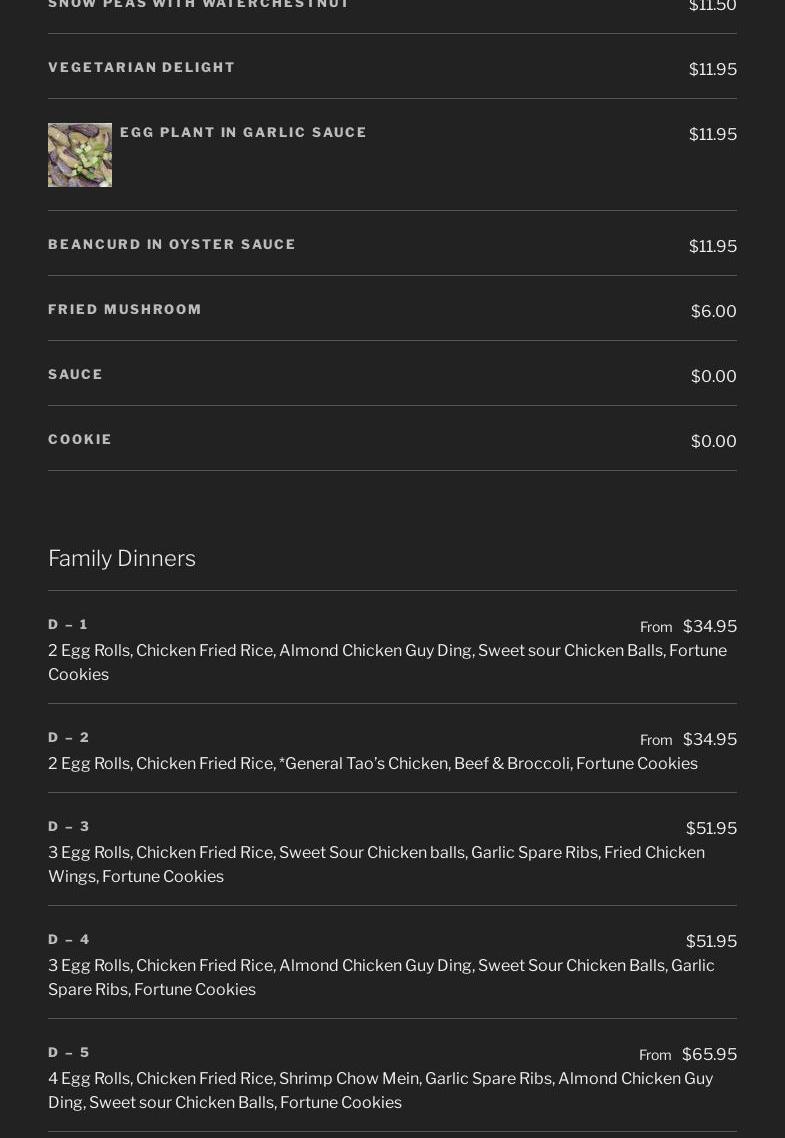
Task: Click the eggplant dish thumbnail image
Action: [80, 155]
